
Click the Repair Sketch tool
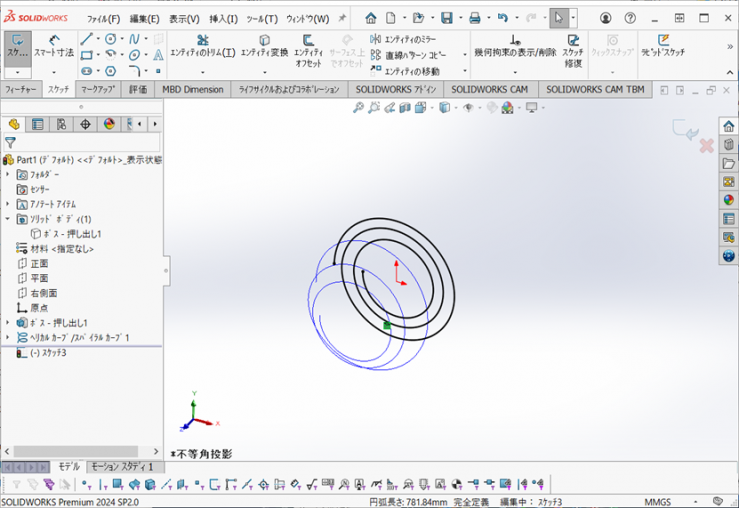(x=573, y=46)
